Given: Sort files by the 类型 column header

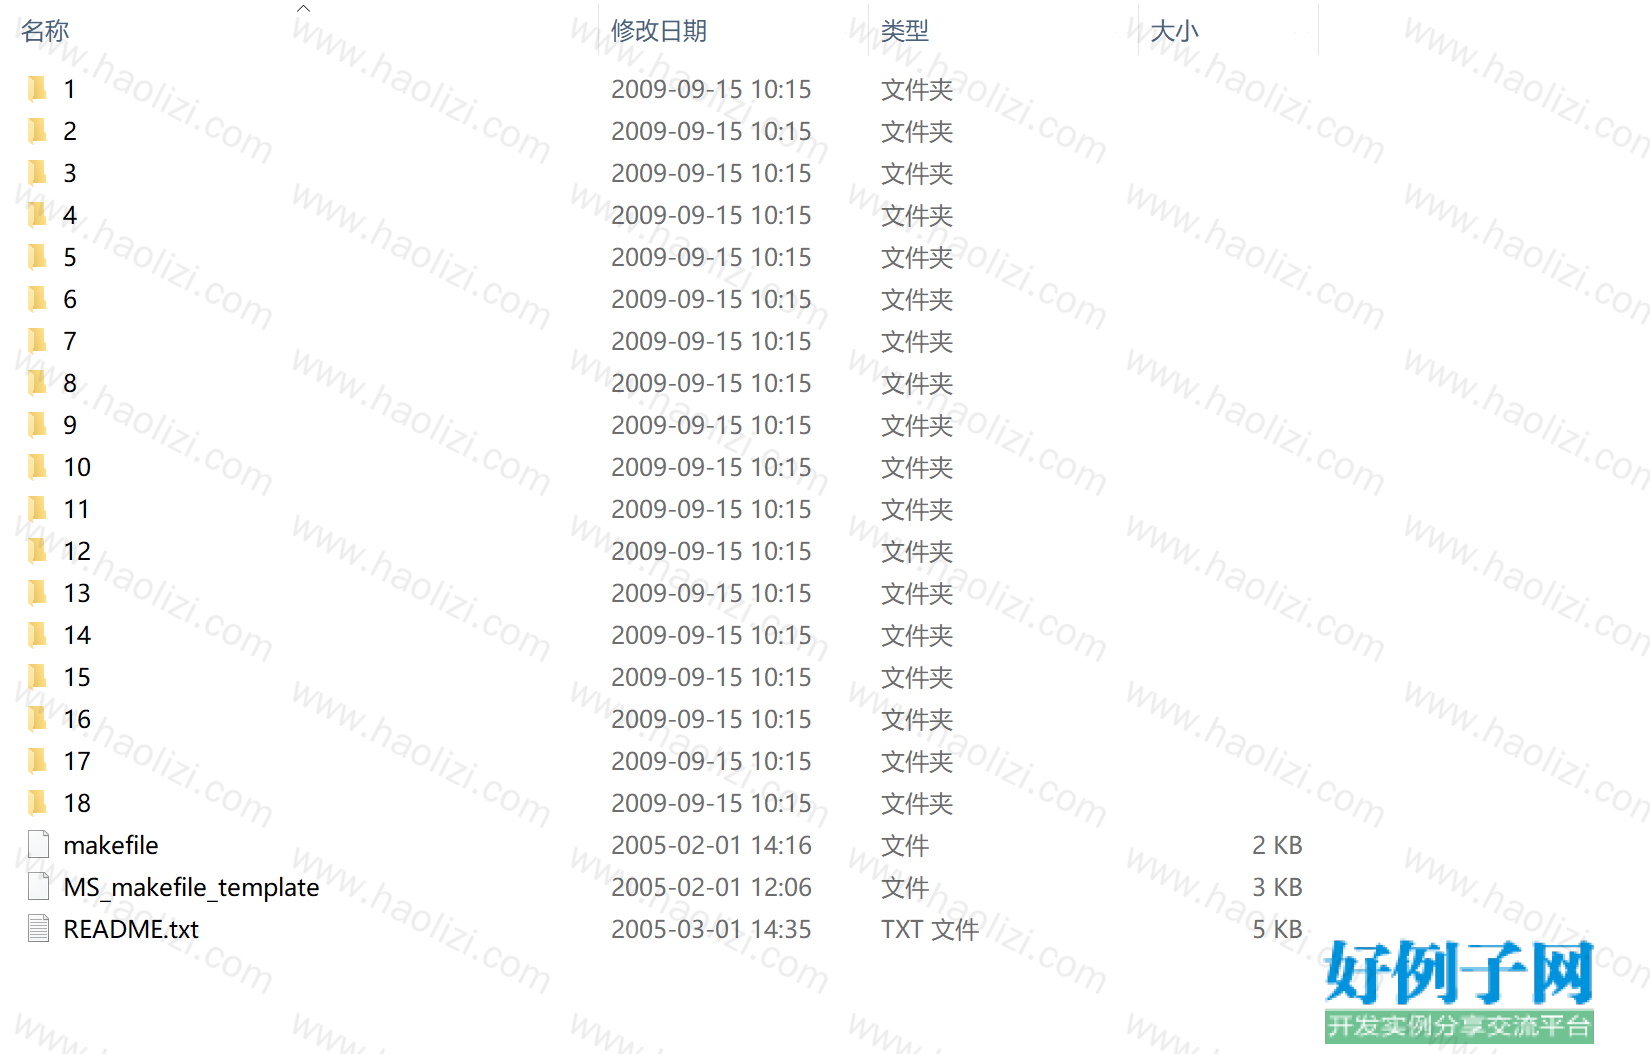Looking at the screenshot, I should coord(905,31).
